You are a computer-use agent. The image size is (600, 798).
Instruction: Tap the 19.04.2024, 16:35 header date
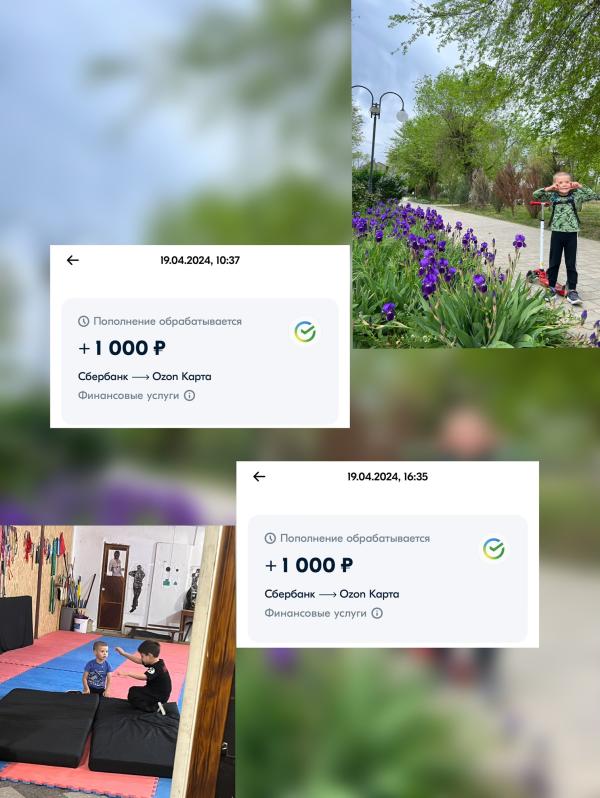click(387, 476)
